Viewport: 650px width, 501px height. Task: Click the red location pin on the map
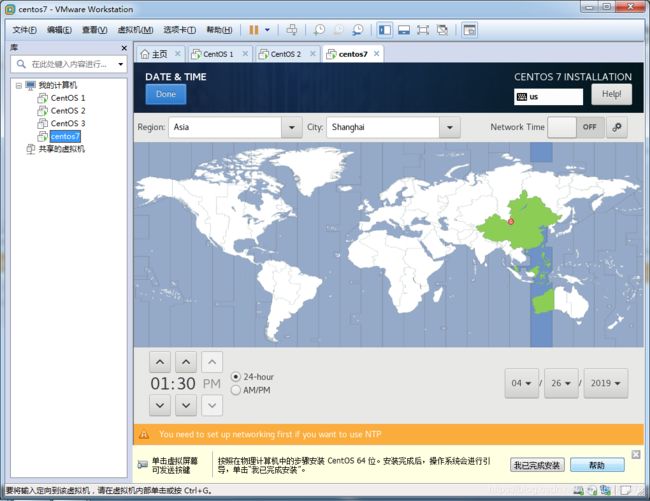(511, 221)
